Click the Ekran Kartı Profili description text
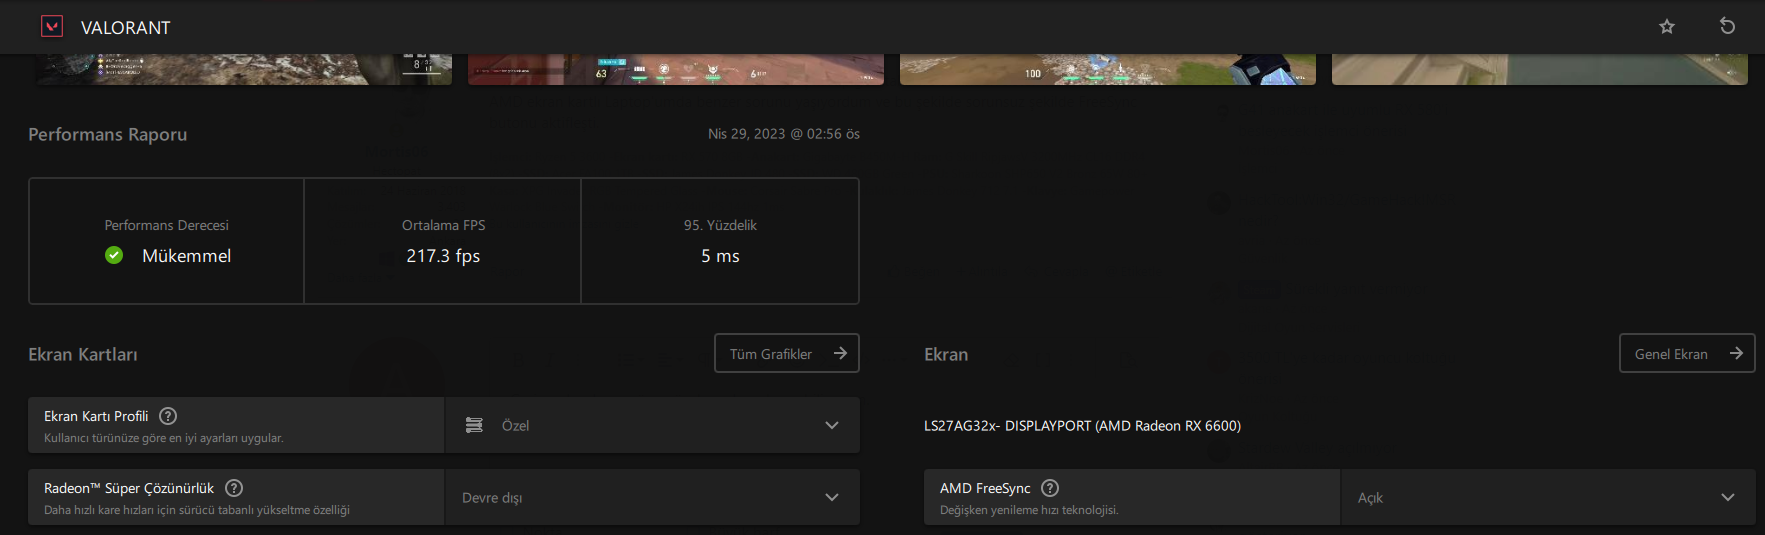This screenshot has height=535, width=1765. (164, 438)
